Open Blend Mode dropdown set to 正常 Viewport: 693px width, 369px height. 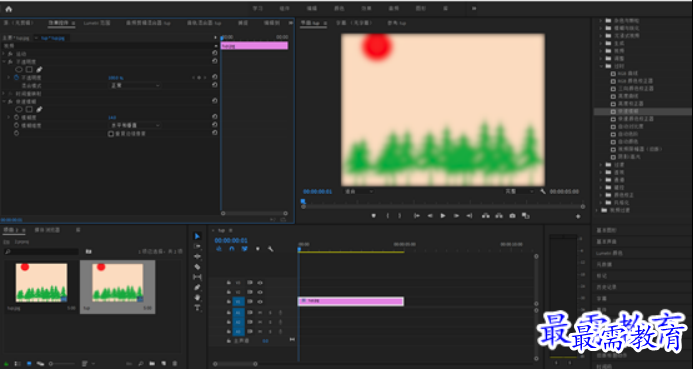pyautogui.click(x=135, y=85)
